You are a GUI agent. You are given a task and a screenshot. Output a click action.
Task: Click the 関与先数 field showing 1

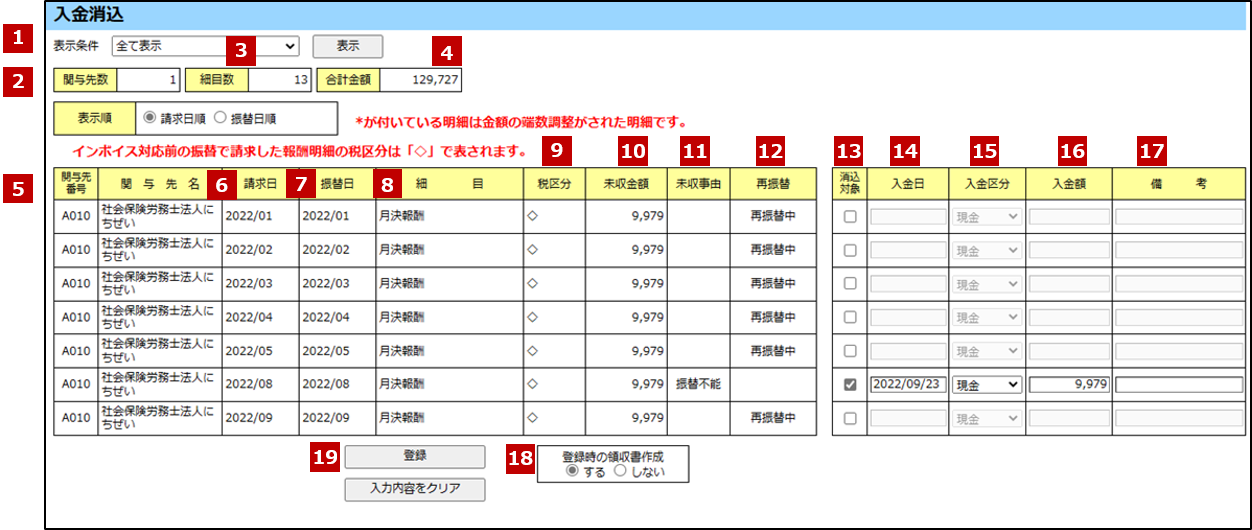point(150,80)
